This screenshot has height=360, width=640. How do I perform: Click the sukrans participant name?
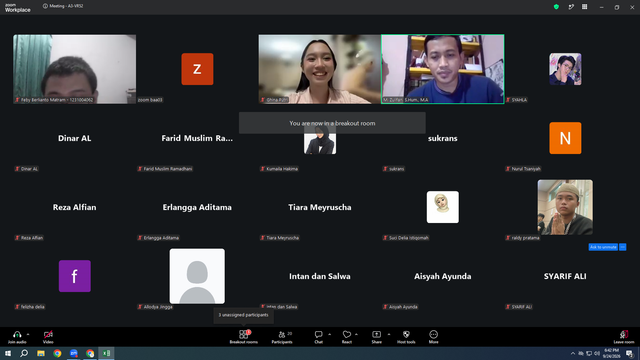click(x=442, y=138)
